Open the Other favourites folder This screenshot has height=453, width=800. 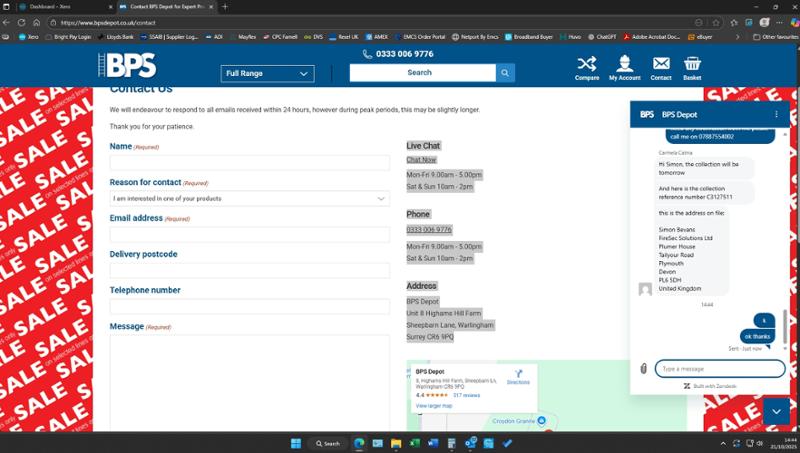776,37
